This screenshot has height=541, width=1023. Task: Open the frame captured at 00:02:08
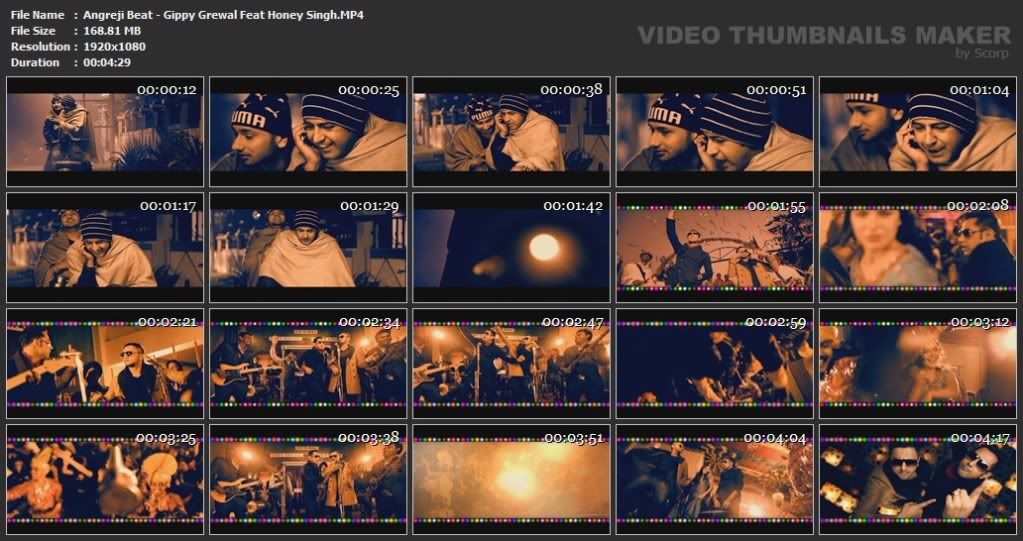[x=918, y=247]
